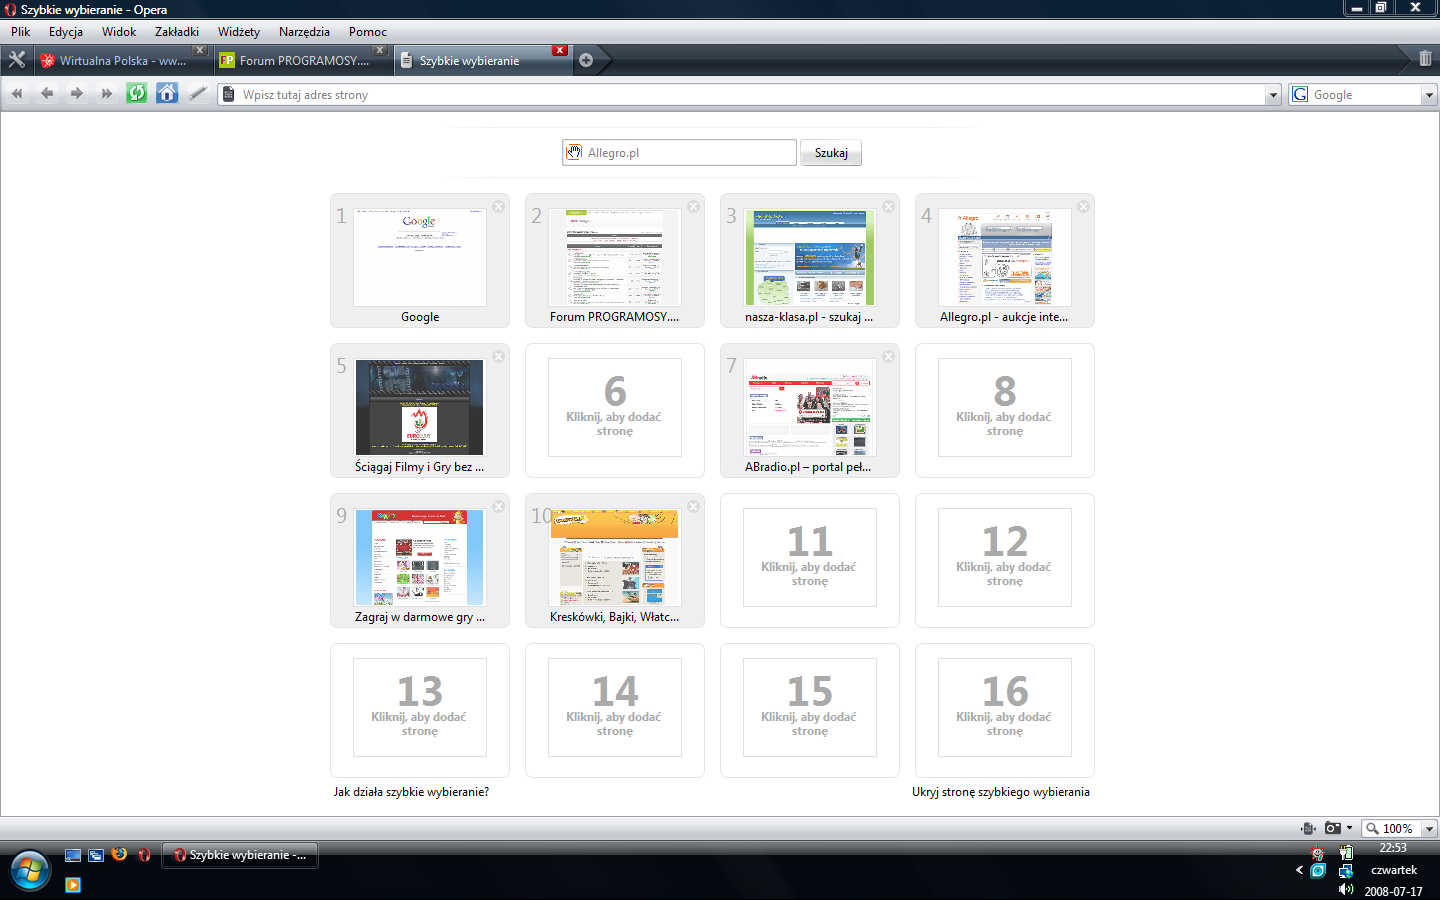The image size is (1440, 900).
Task: Open the Zakładki menu
Action: [x=177, y=32]
